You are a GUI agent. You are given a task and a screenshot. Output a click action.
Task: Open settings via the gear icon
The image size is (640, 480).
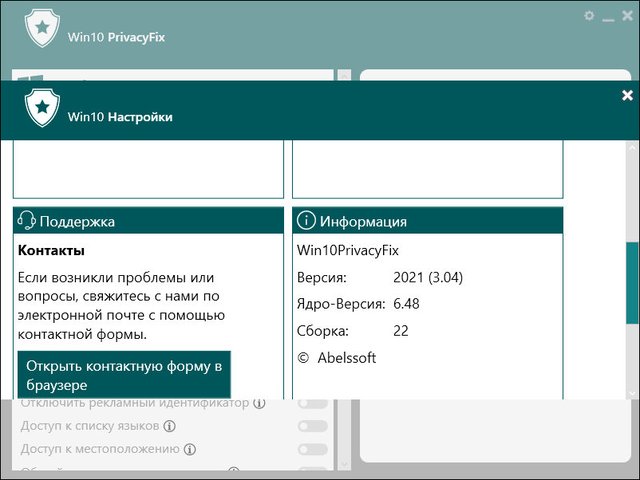(589, 16)
